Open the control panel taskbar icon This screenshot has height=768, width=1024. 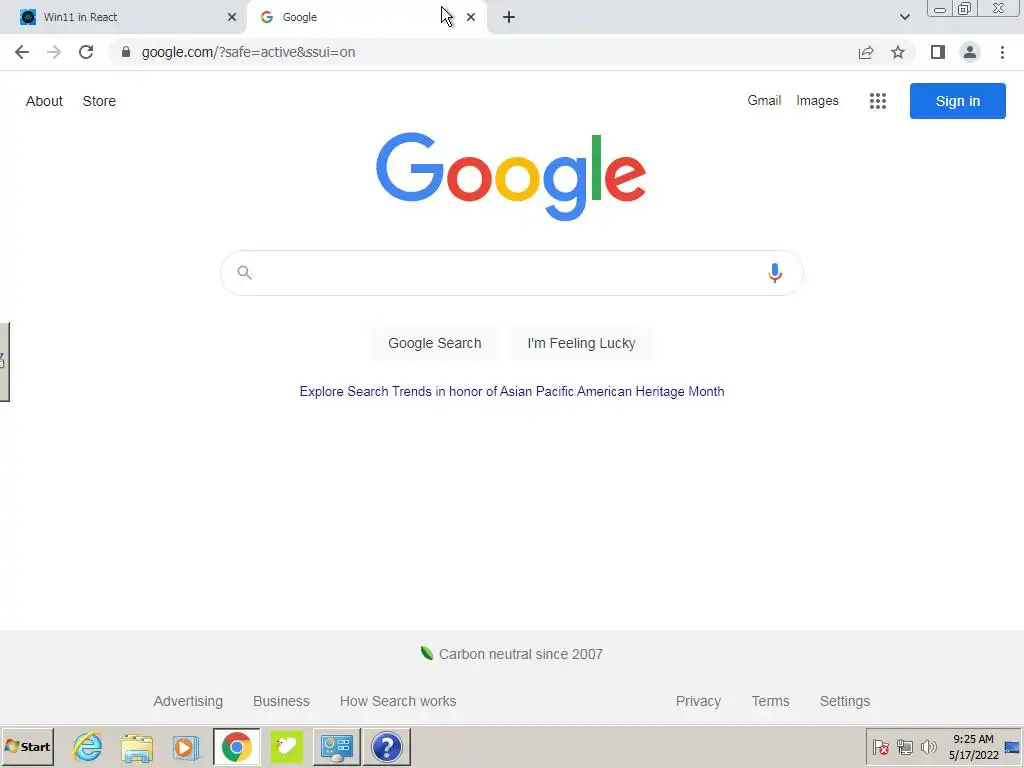click(x=336, y=746)
